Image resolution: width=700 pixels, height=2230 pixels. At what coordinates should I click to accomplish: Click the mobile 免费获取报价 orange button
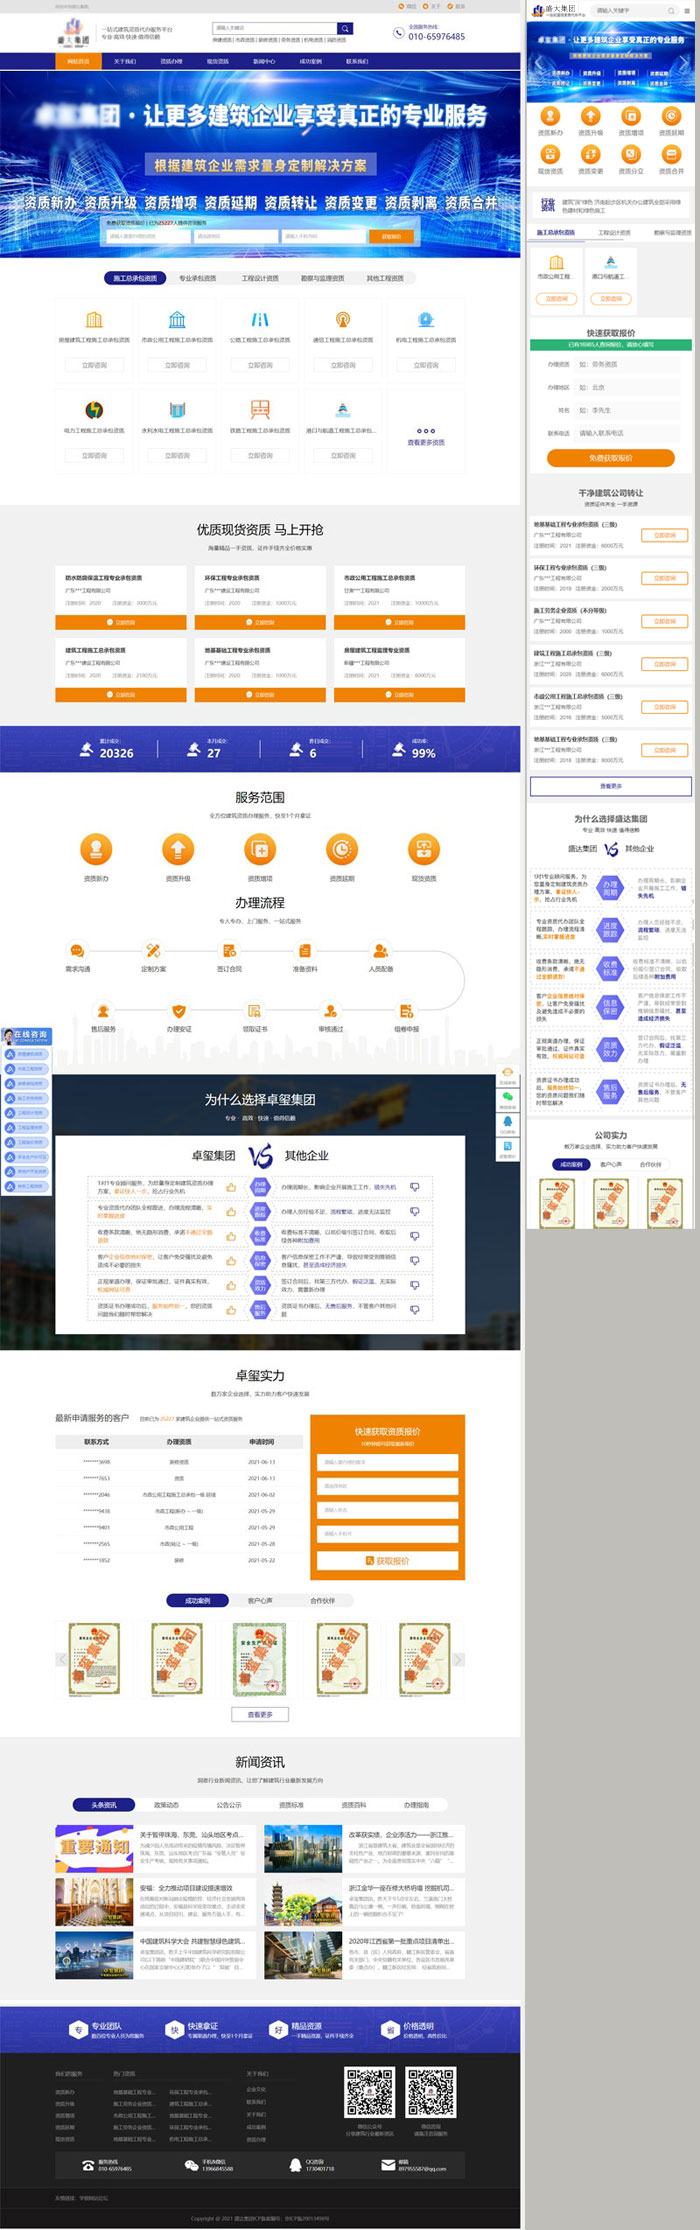click(611, 457)
